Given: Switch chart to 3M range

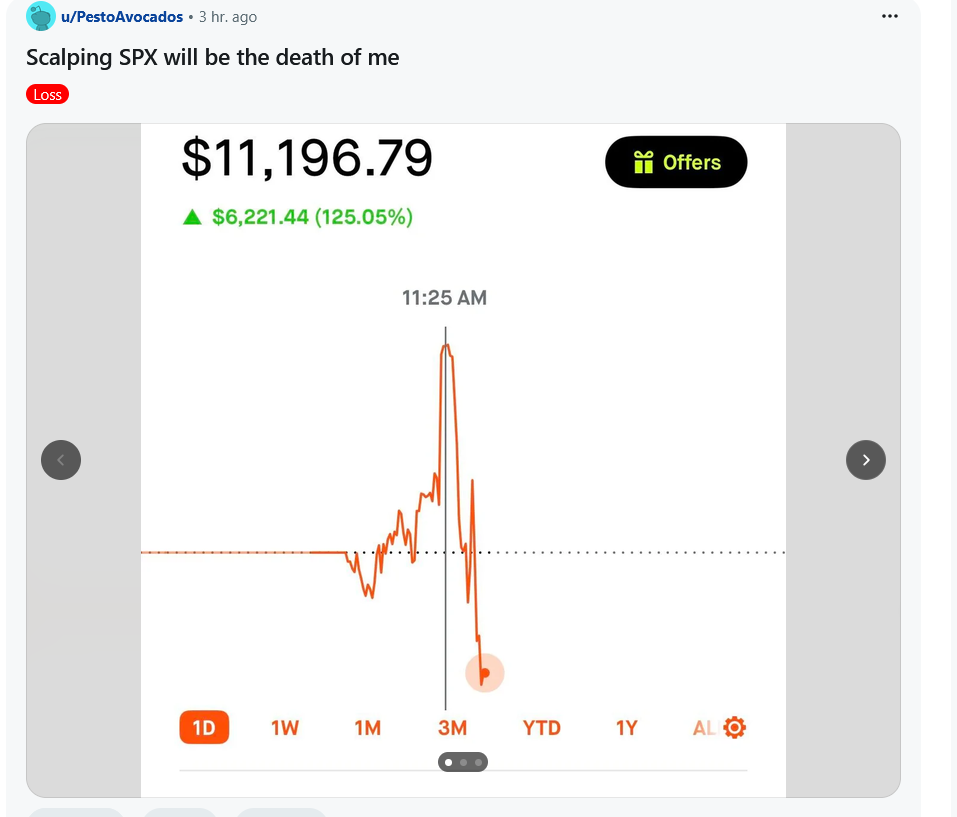Looking at the screenshot, I should coord(452,728).
